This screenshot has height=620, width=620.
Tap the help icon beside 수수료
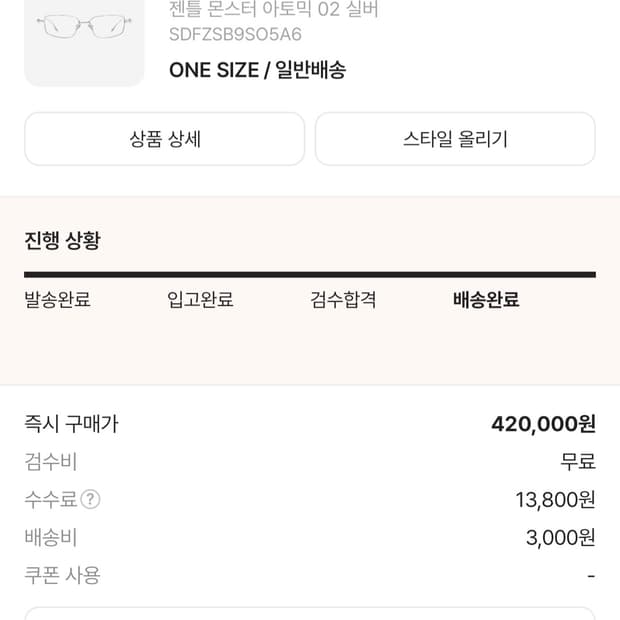90,500
